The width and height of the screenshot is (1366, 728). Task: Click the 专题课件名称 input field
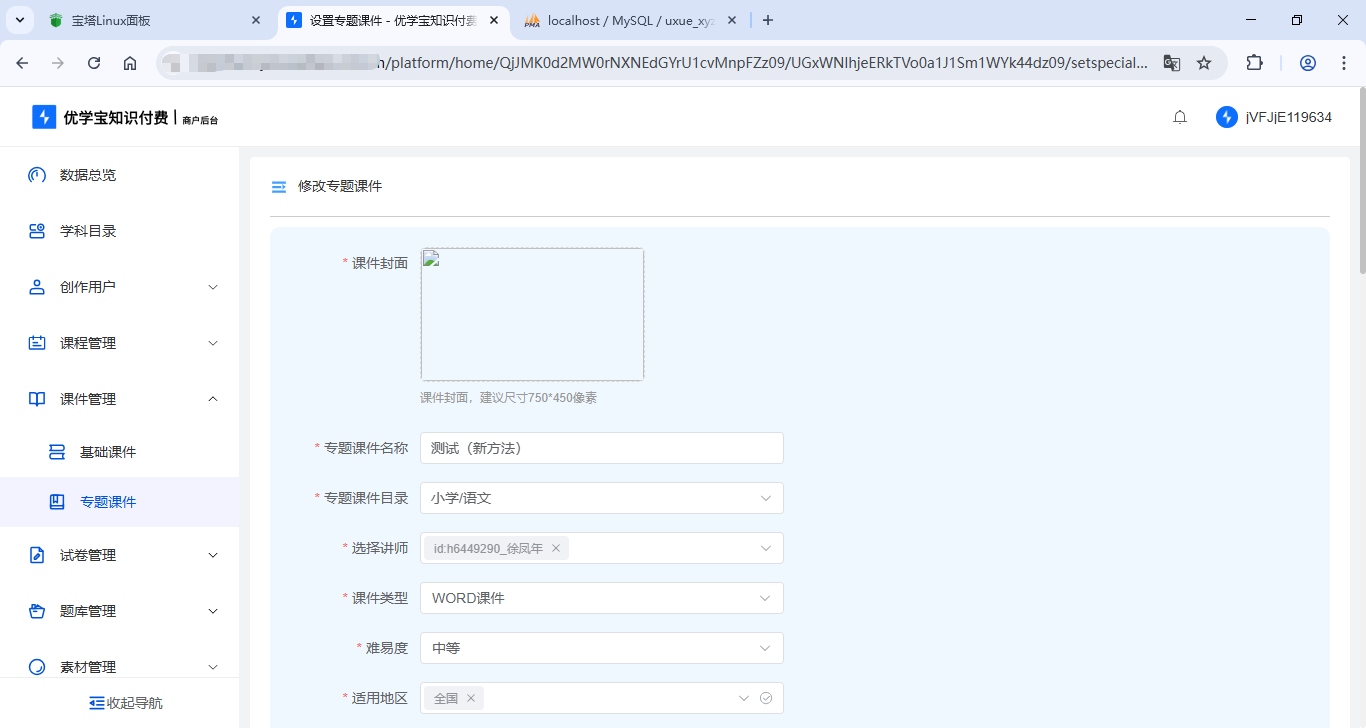pos(600,447)
